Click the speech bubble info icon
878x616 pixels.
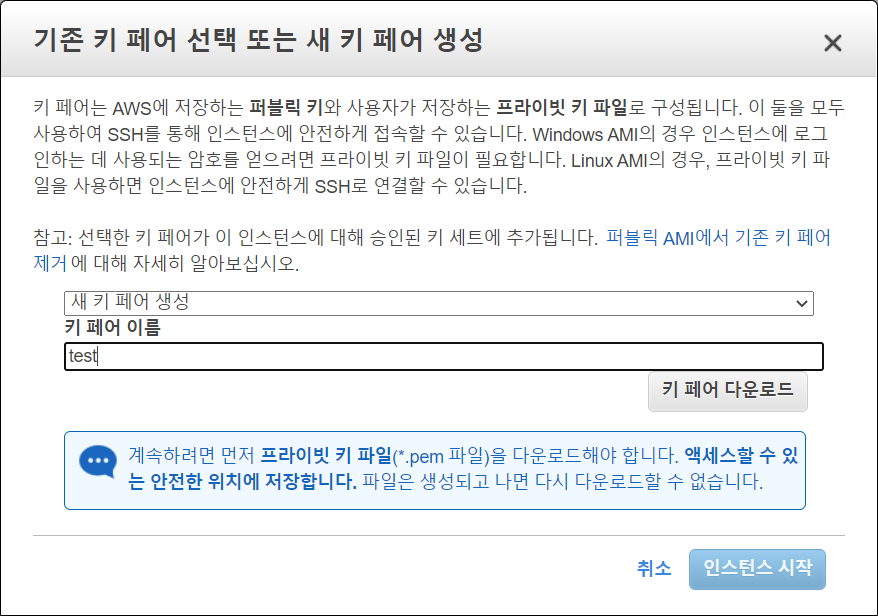point(98,461)
